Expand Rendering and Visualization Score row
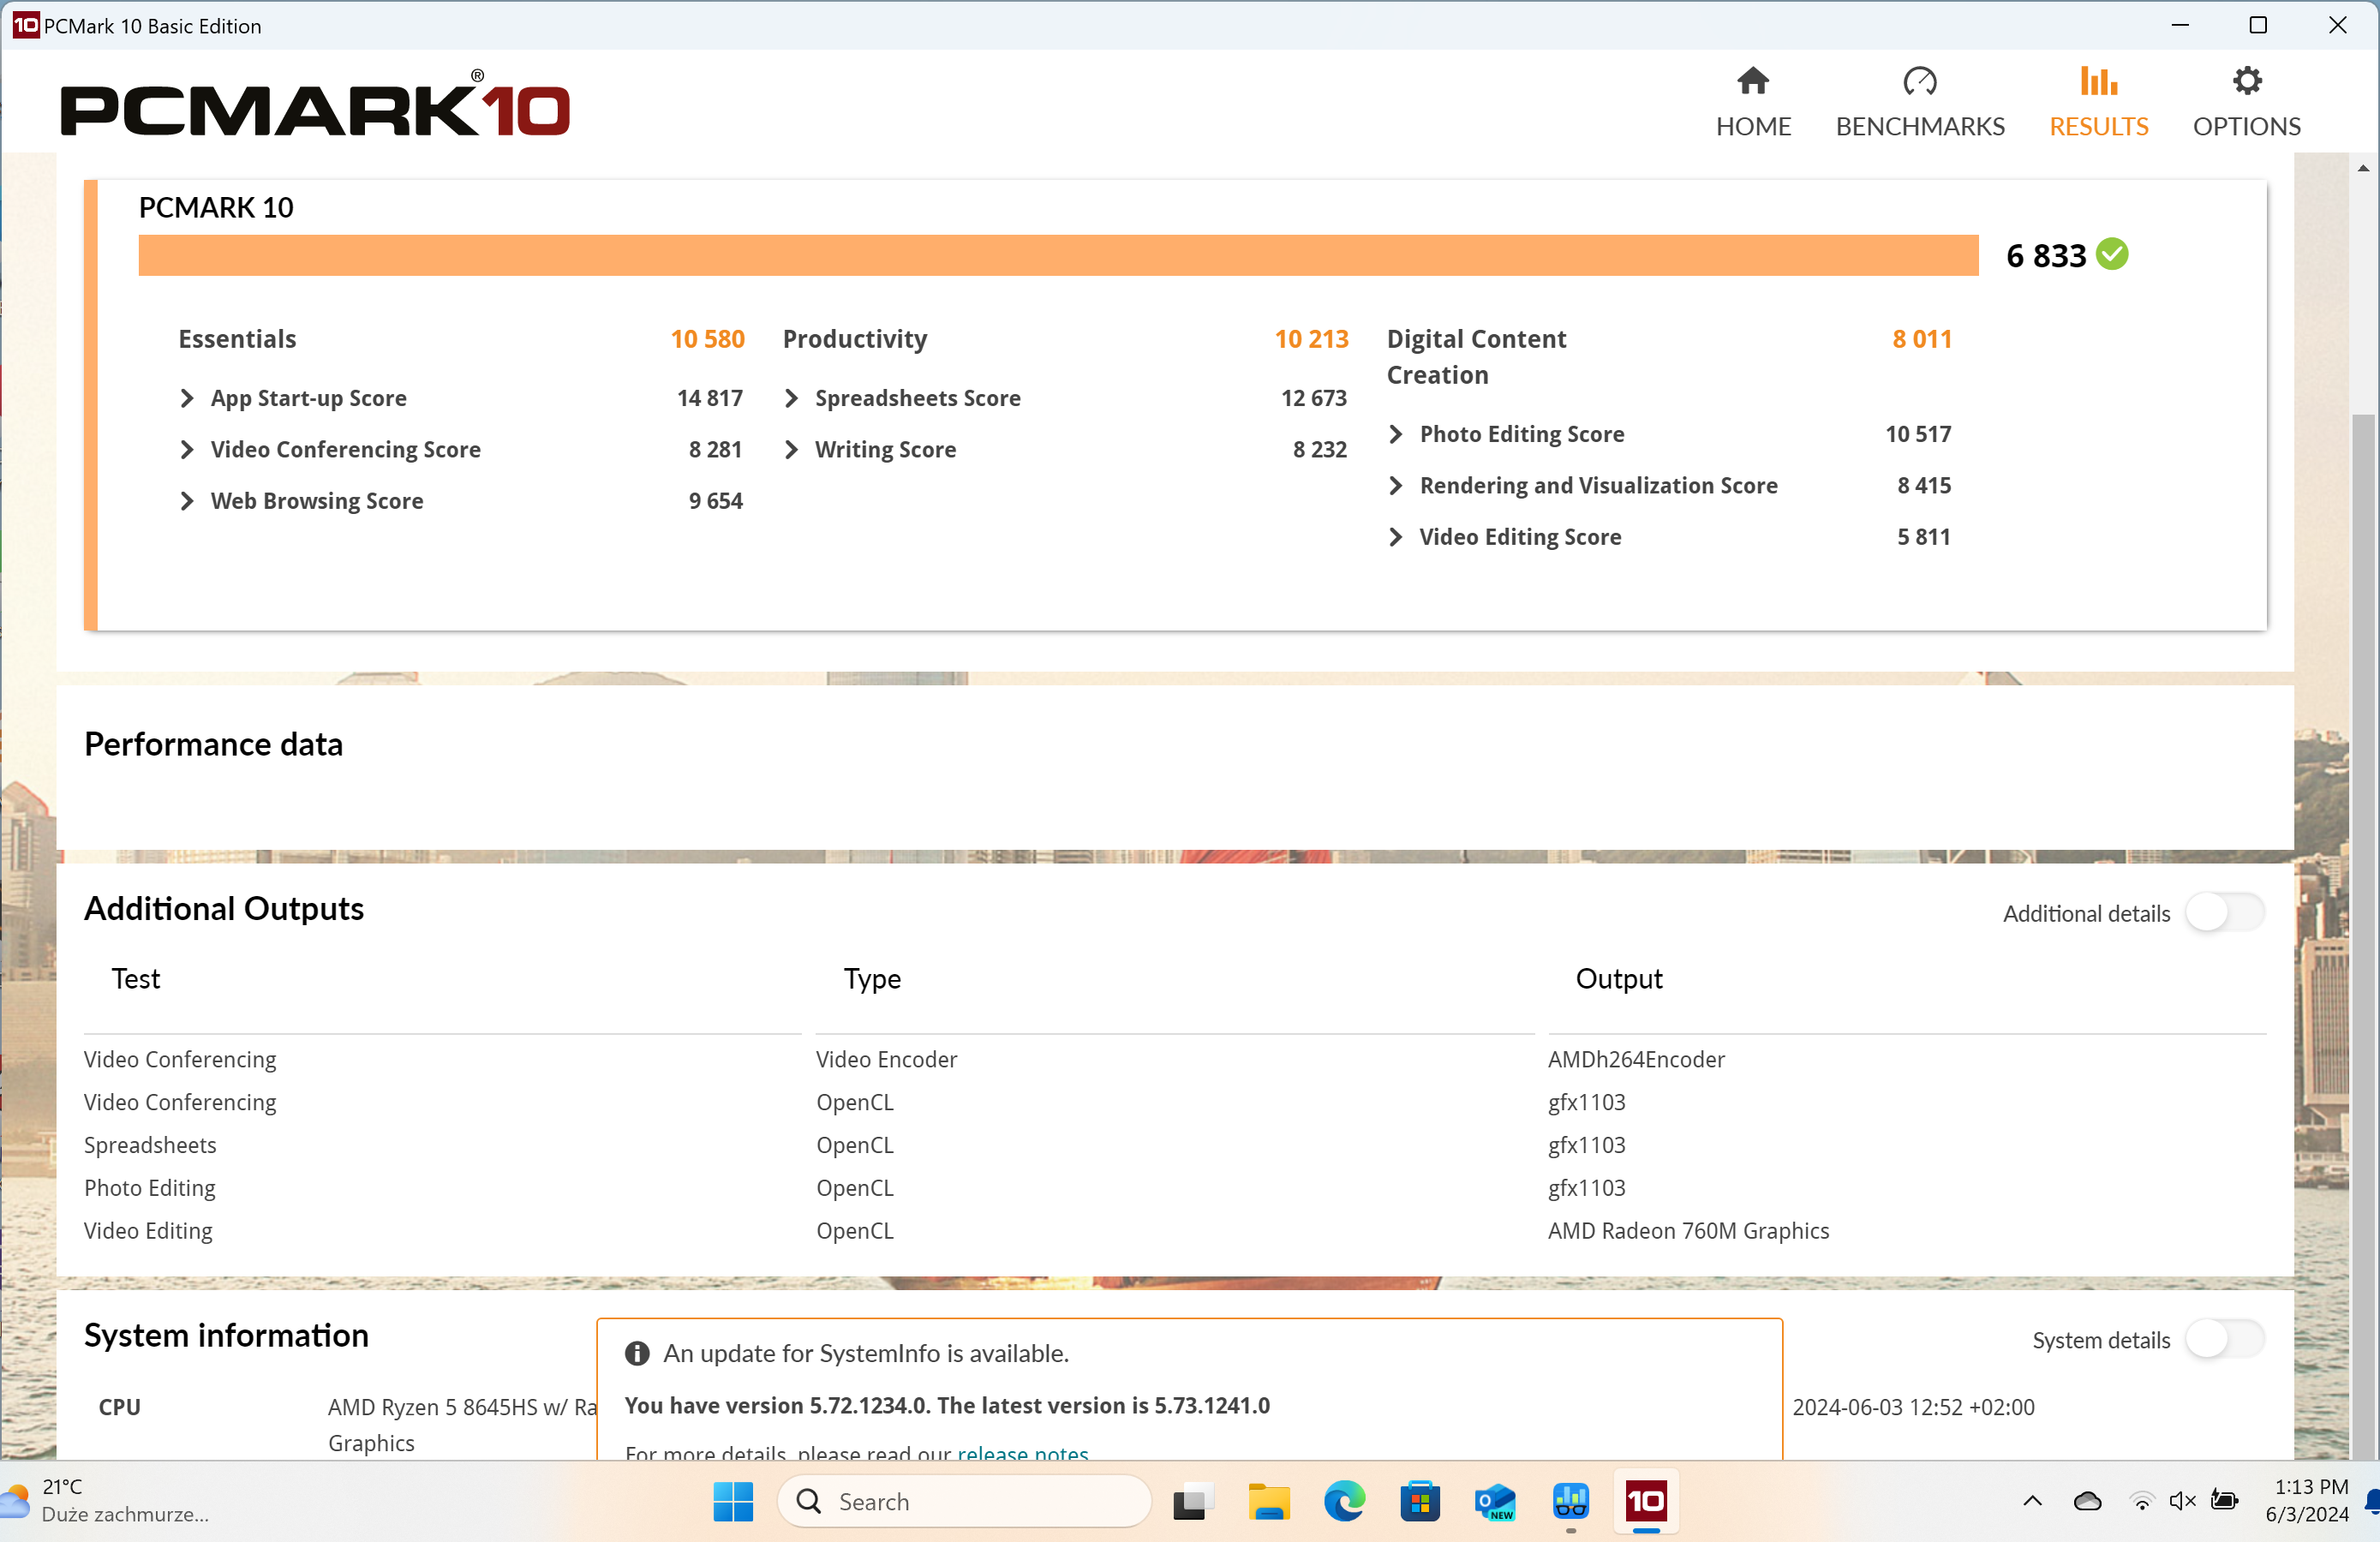Screen dimensions: 2380x1542 click(1396, 485)
